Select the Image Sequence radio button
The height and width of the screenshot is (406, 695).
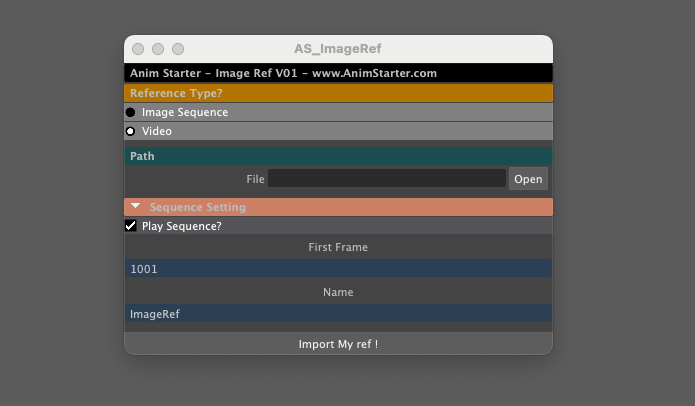point(131,112)
